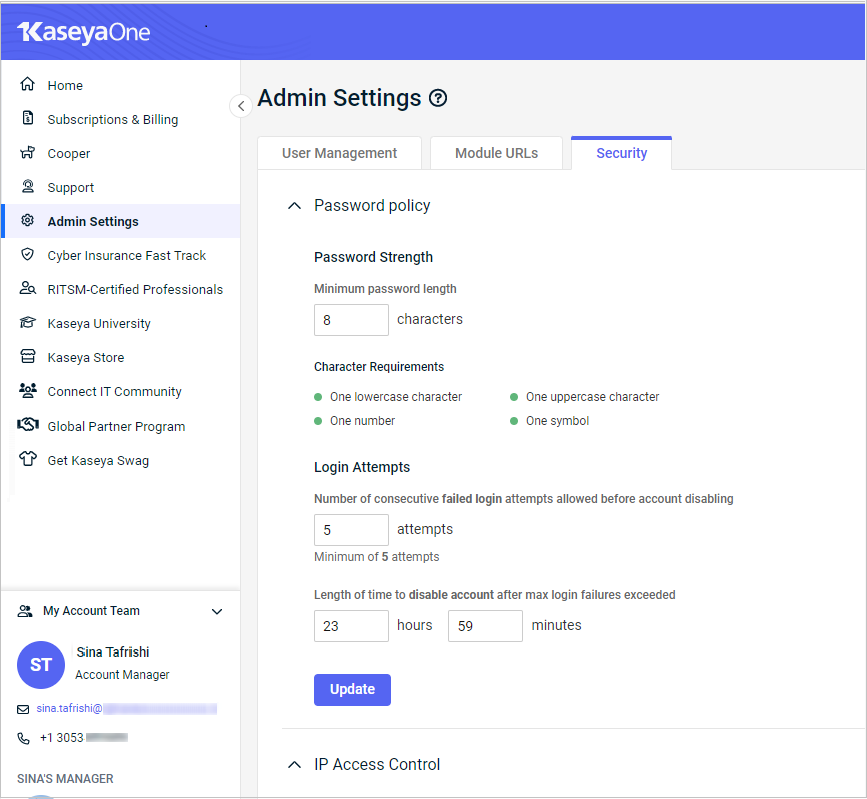
Task: Open Global Partner Program link
Action: point(116,426)
